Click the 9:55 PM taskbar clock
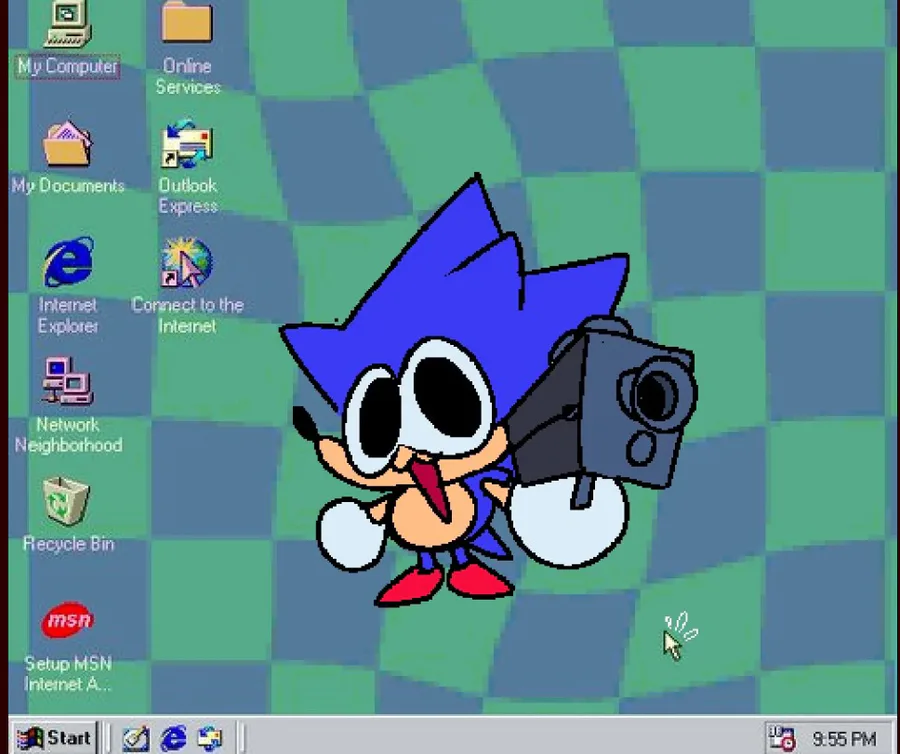Screen dimensions: 900x754 point(844,739)
